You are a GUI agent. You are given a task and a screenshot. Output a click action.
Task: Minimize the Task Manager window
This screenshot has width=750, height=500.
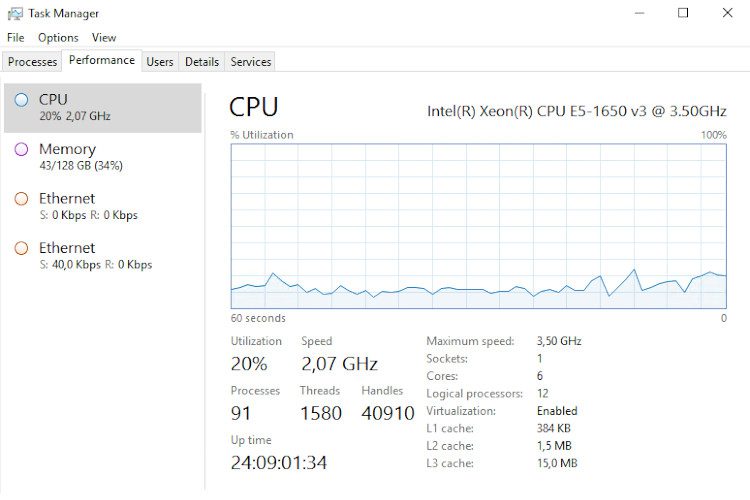point(638,13)
